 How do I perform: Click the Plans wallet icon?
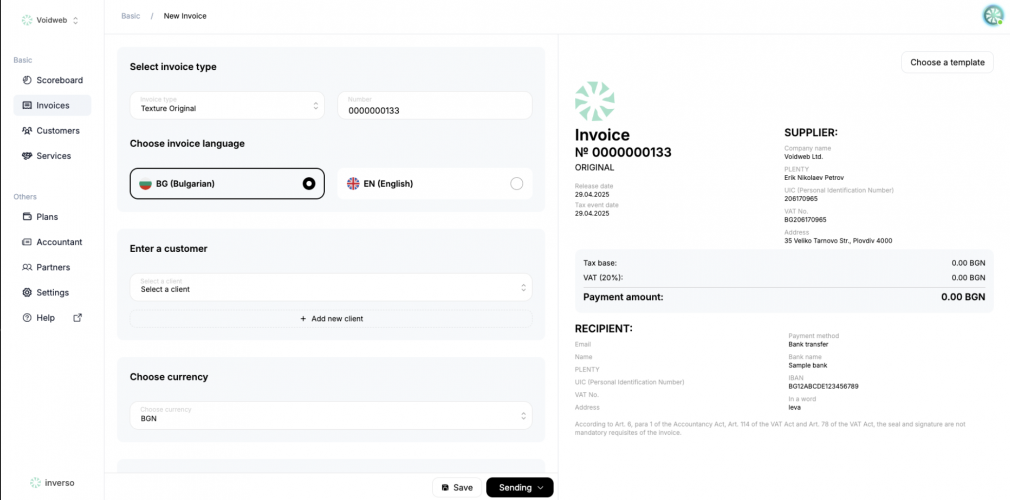pyautogui.click(x=27, y=217)
